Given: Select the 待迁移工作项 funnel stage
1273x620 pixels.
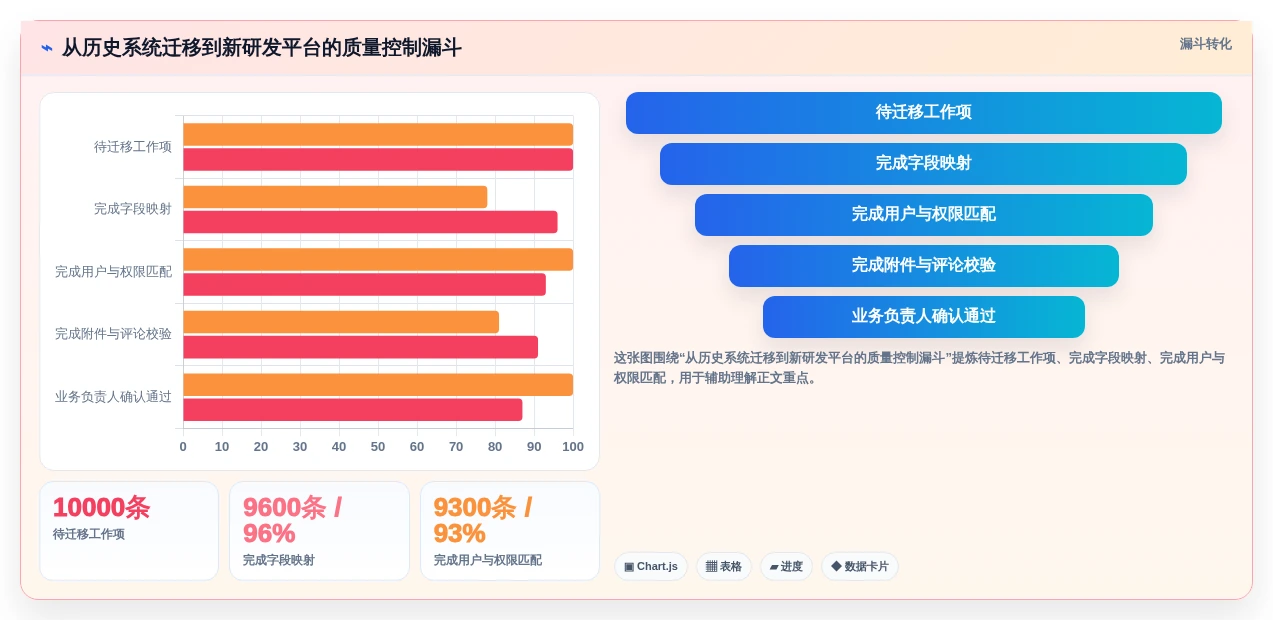Looking at the screenshot, I should click(x=924, y=113).
